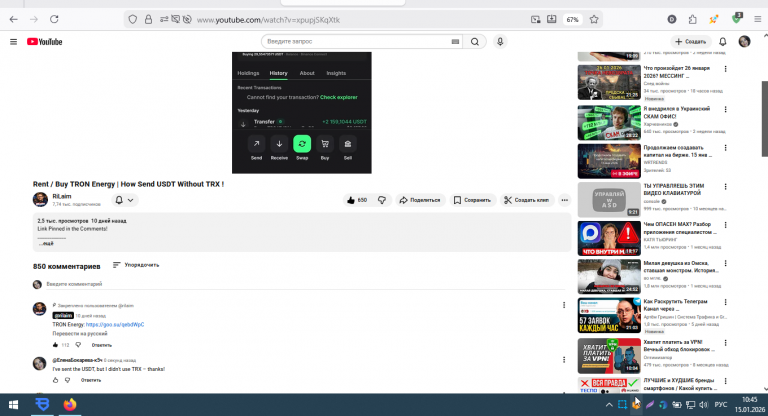Screen dimensions: 768x416
Task: Open video title 'Милая девушка из Омска'
Action: pyautogui.click(x=681, y=267)
